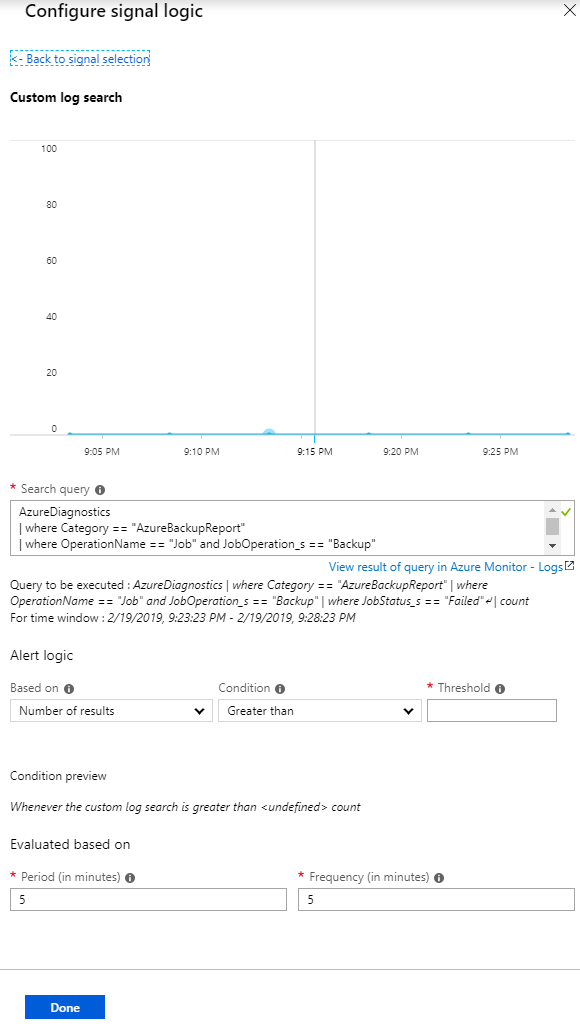Click inside the Period value field
Image resolution: width=580 pixels, height=1032 pixels.
pyautogui.click(x=148, y=899)
